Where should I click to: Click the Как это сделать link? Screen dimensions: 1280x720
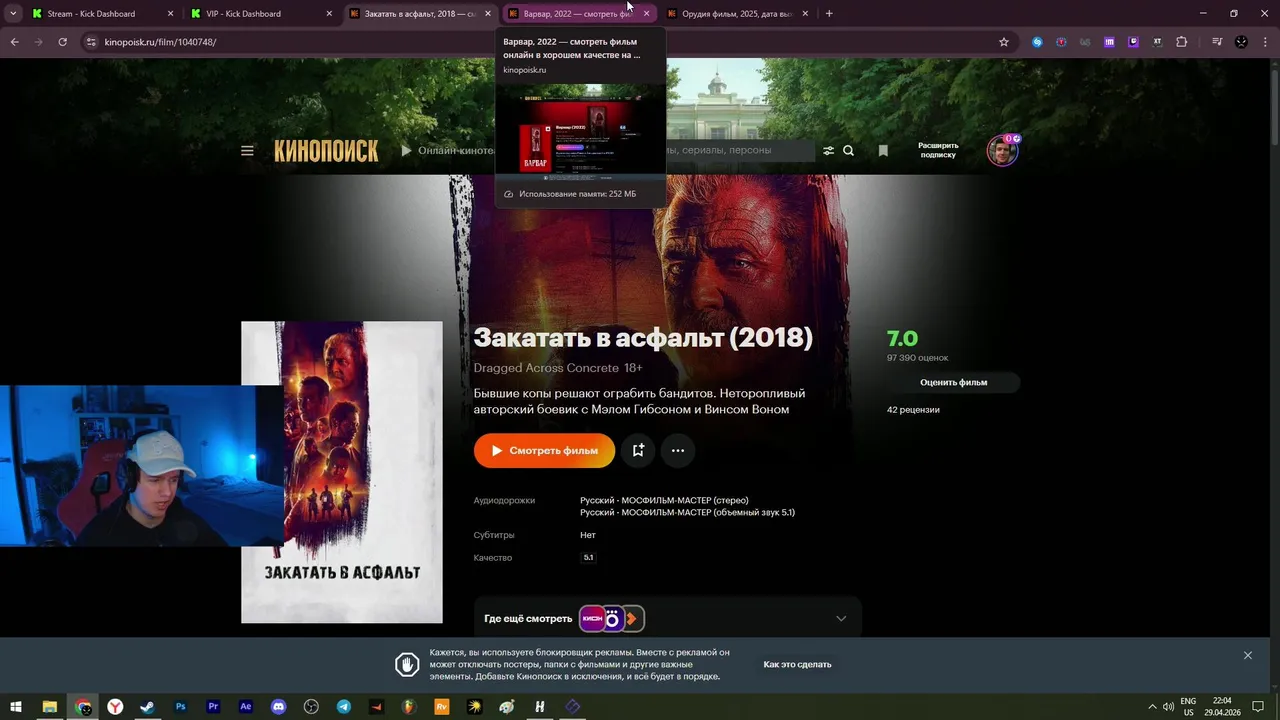point(797,664)
